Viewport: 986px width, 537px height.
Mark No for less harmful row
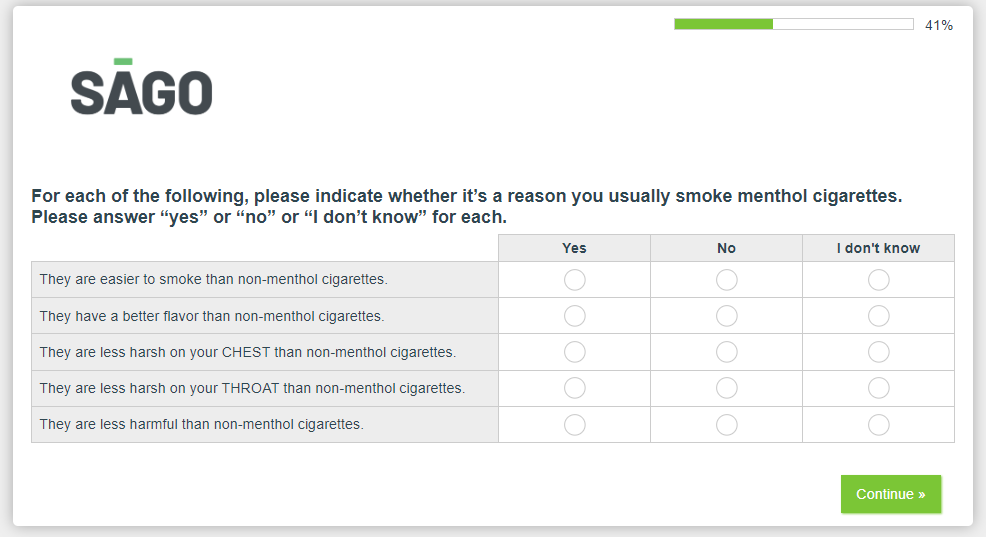pyautogui.click(x=726, y=425)
